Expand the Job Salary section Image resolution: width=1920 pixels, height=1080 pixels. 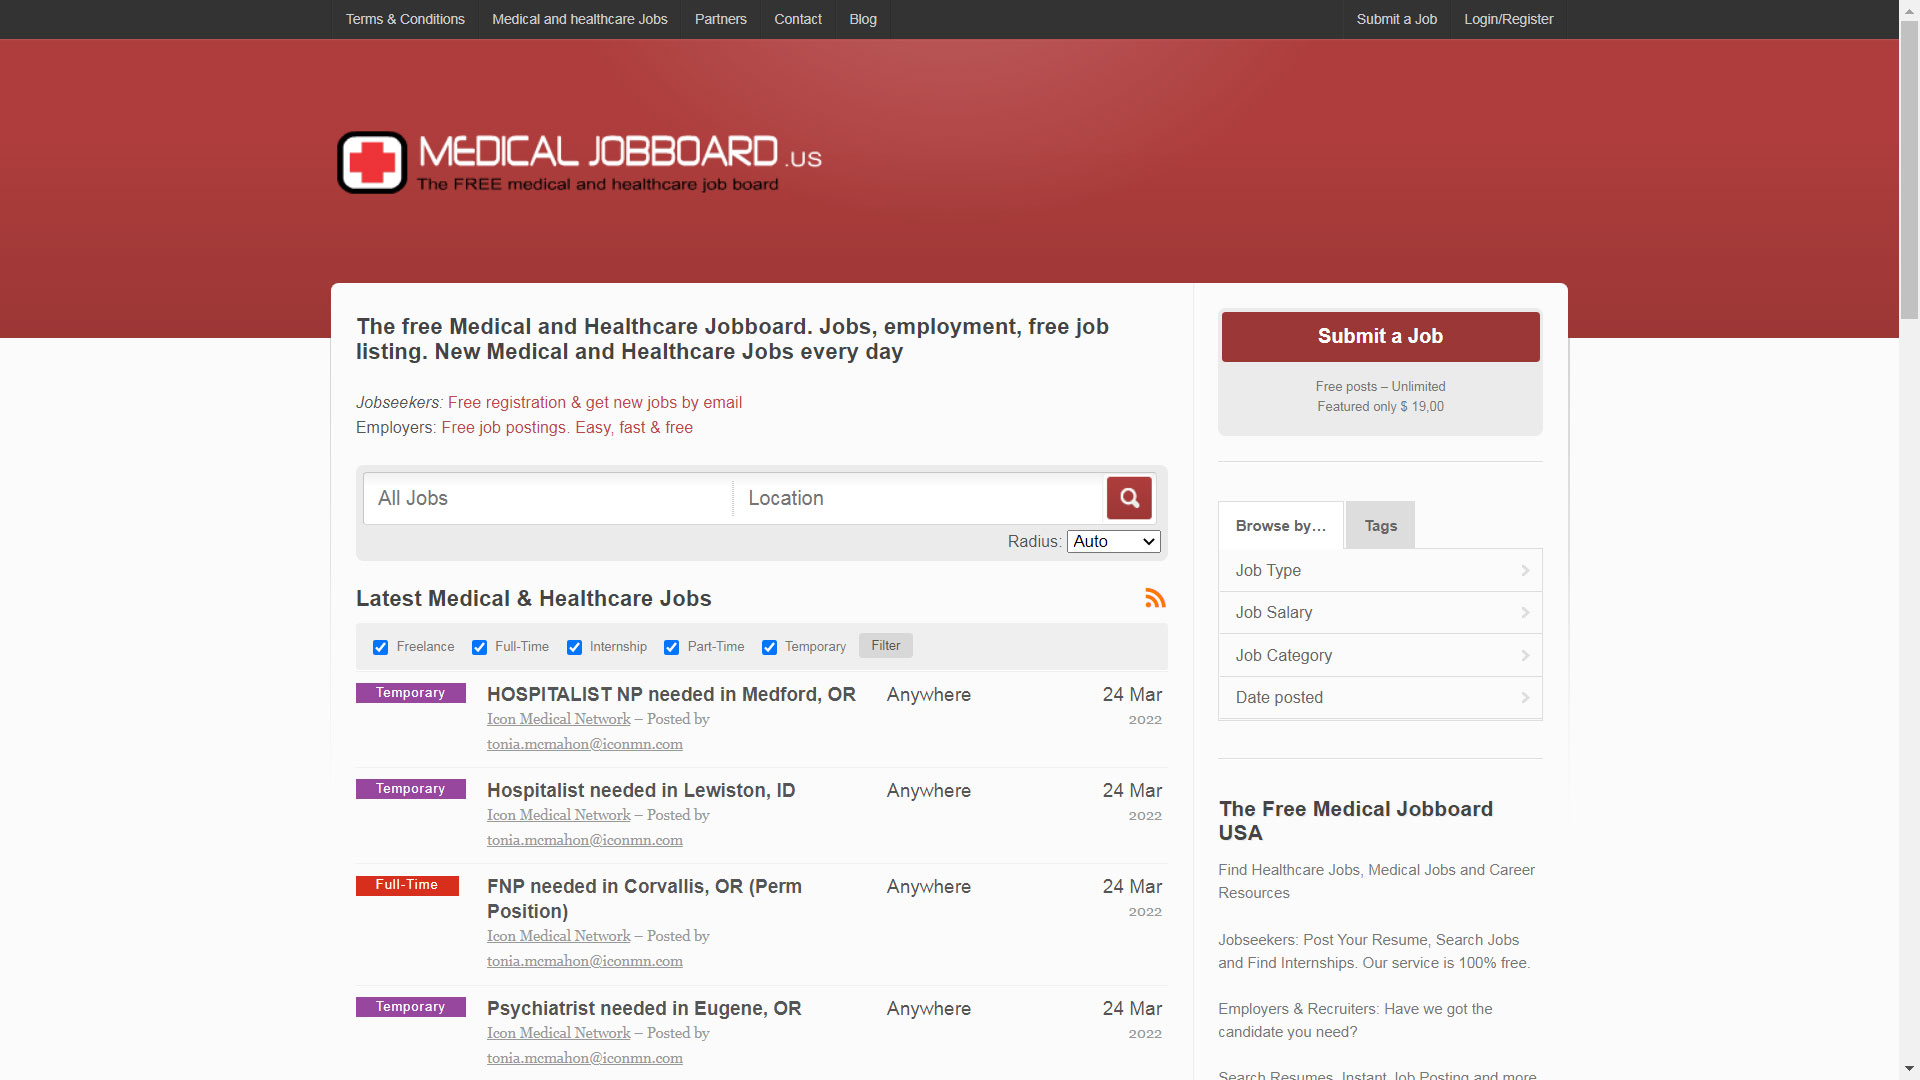tap(1380, 612)
